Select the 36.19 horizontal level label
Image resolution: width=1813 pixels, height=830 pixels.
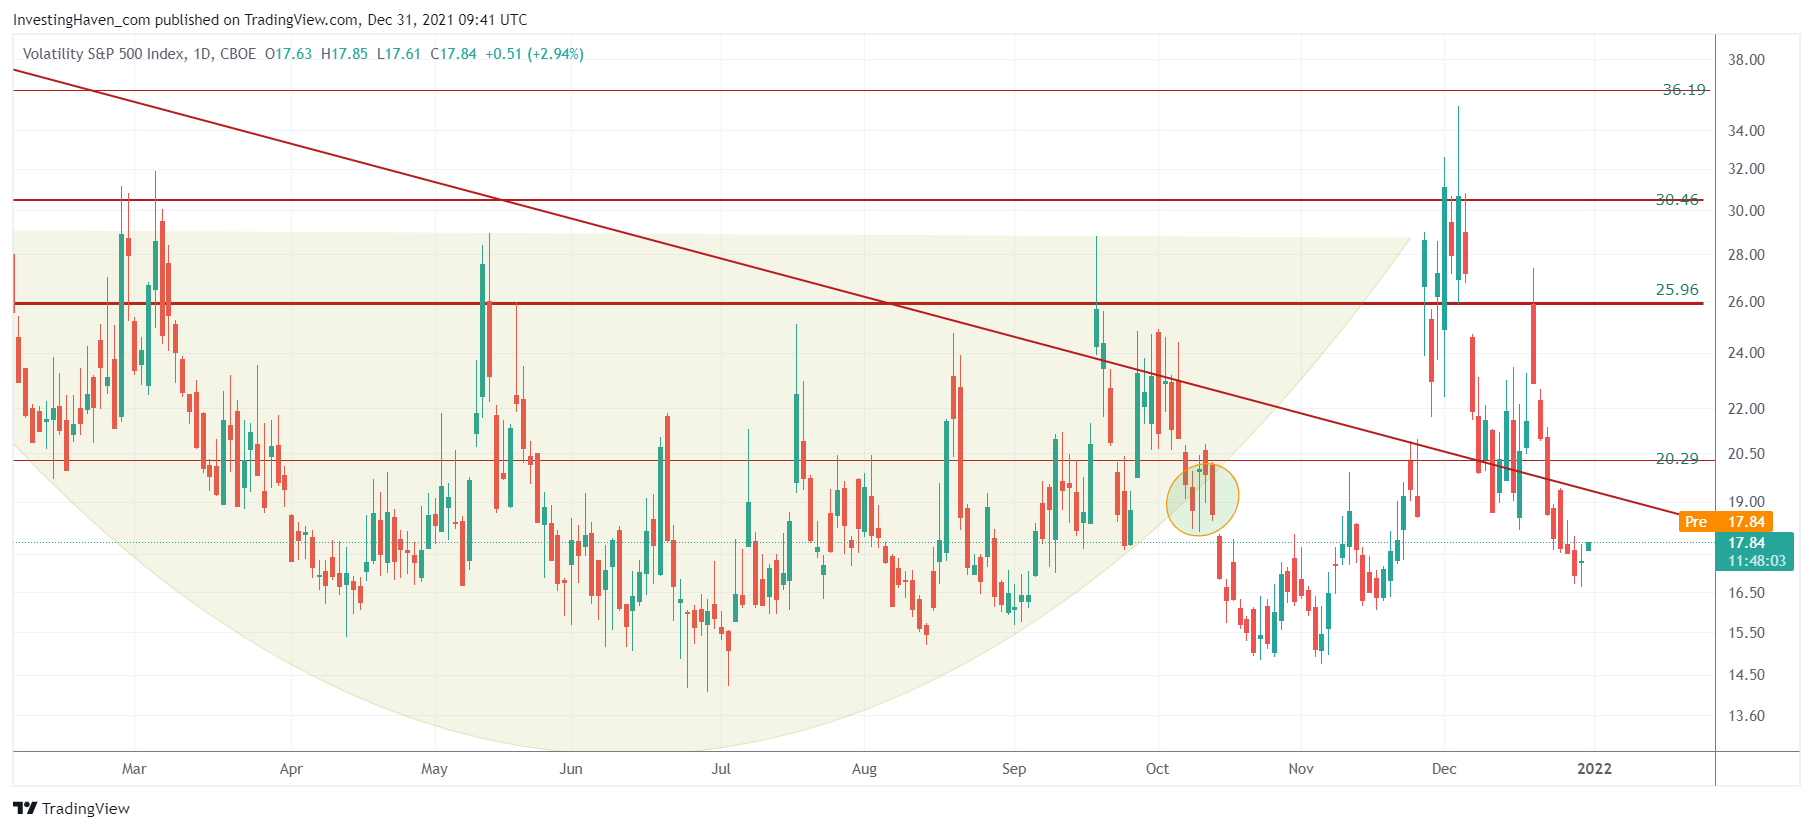1683,90
